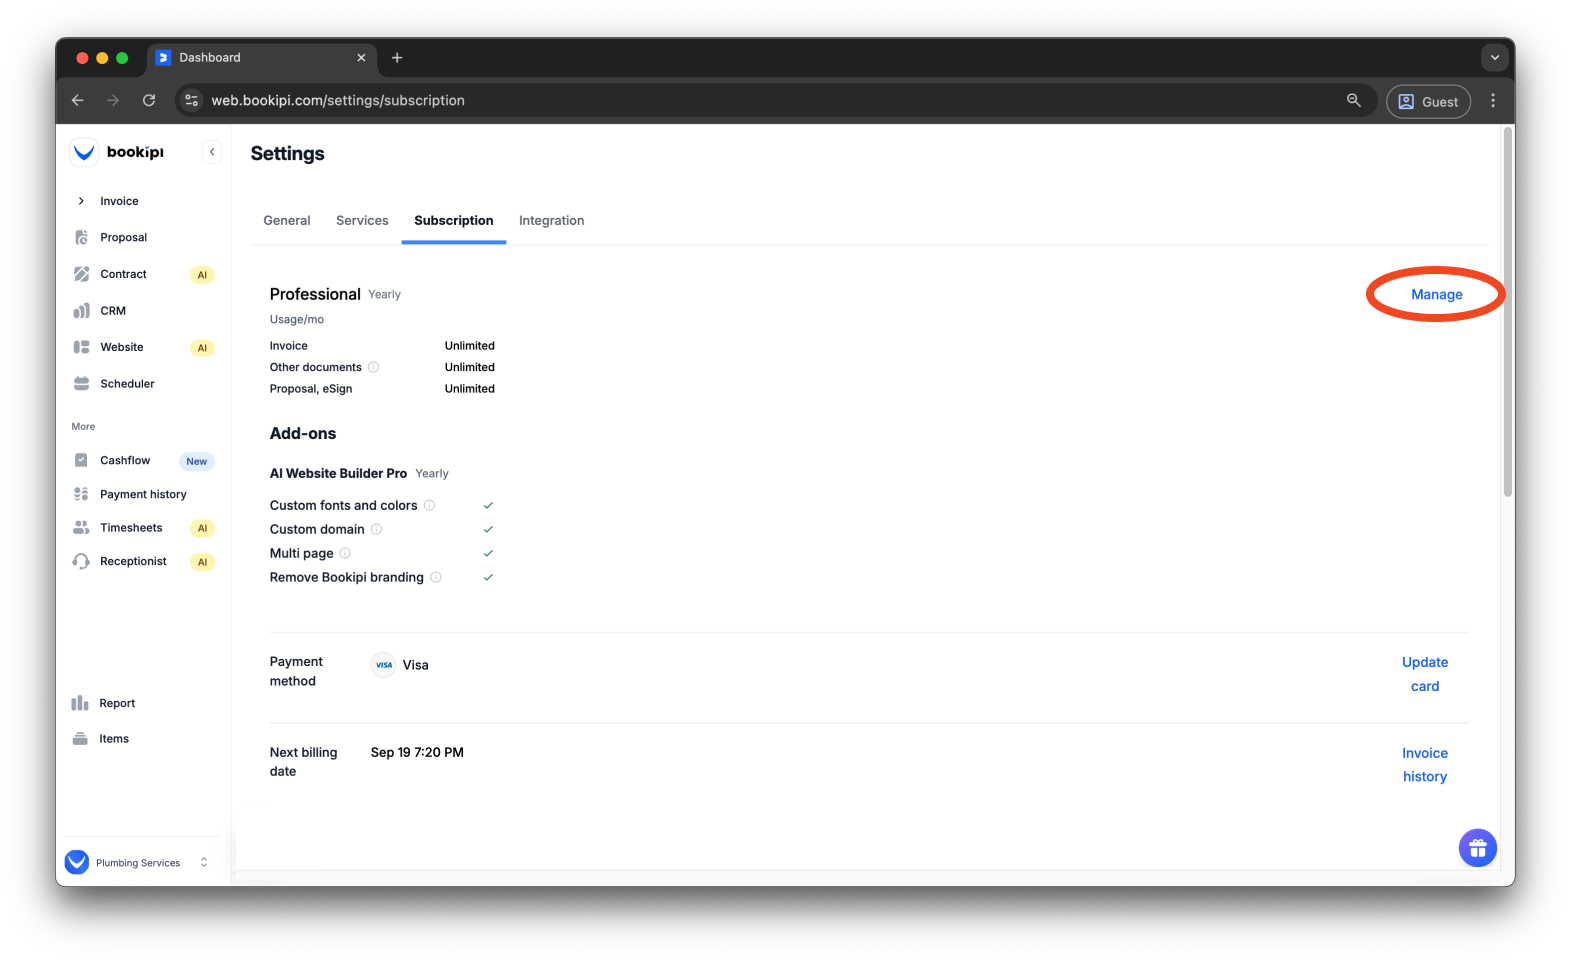
Task: Open the tab search dropdown arrow
Action: tap(1495, 58)
